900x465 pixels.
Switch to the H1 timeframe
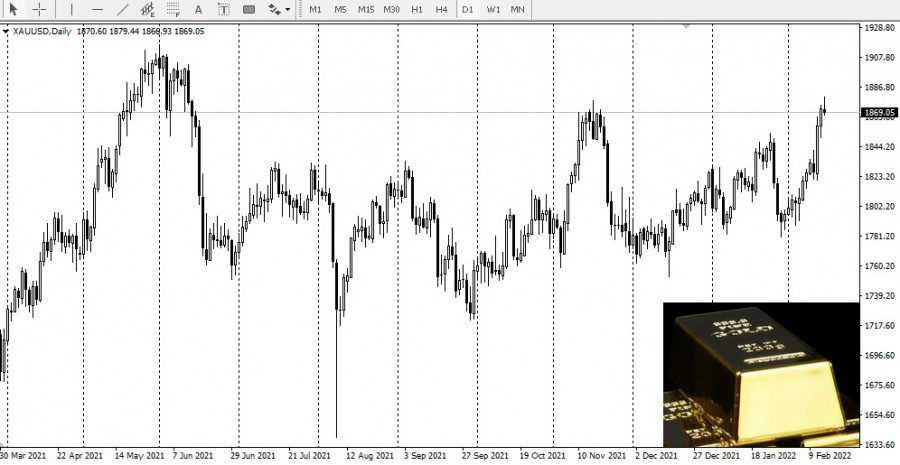click(417, 9)
